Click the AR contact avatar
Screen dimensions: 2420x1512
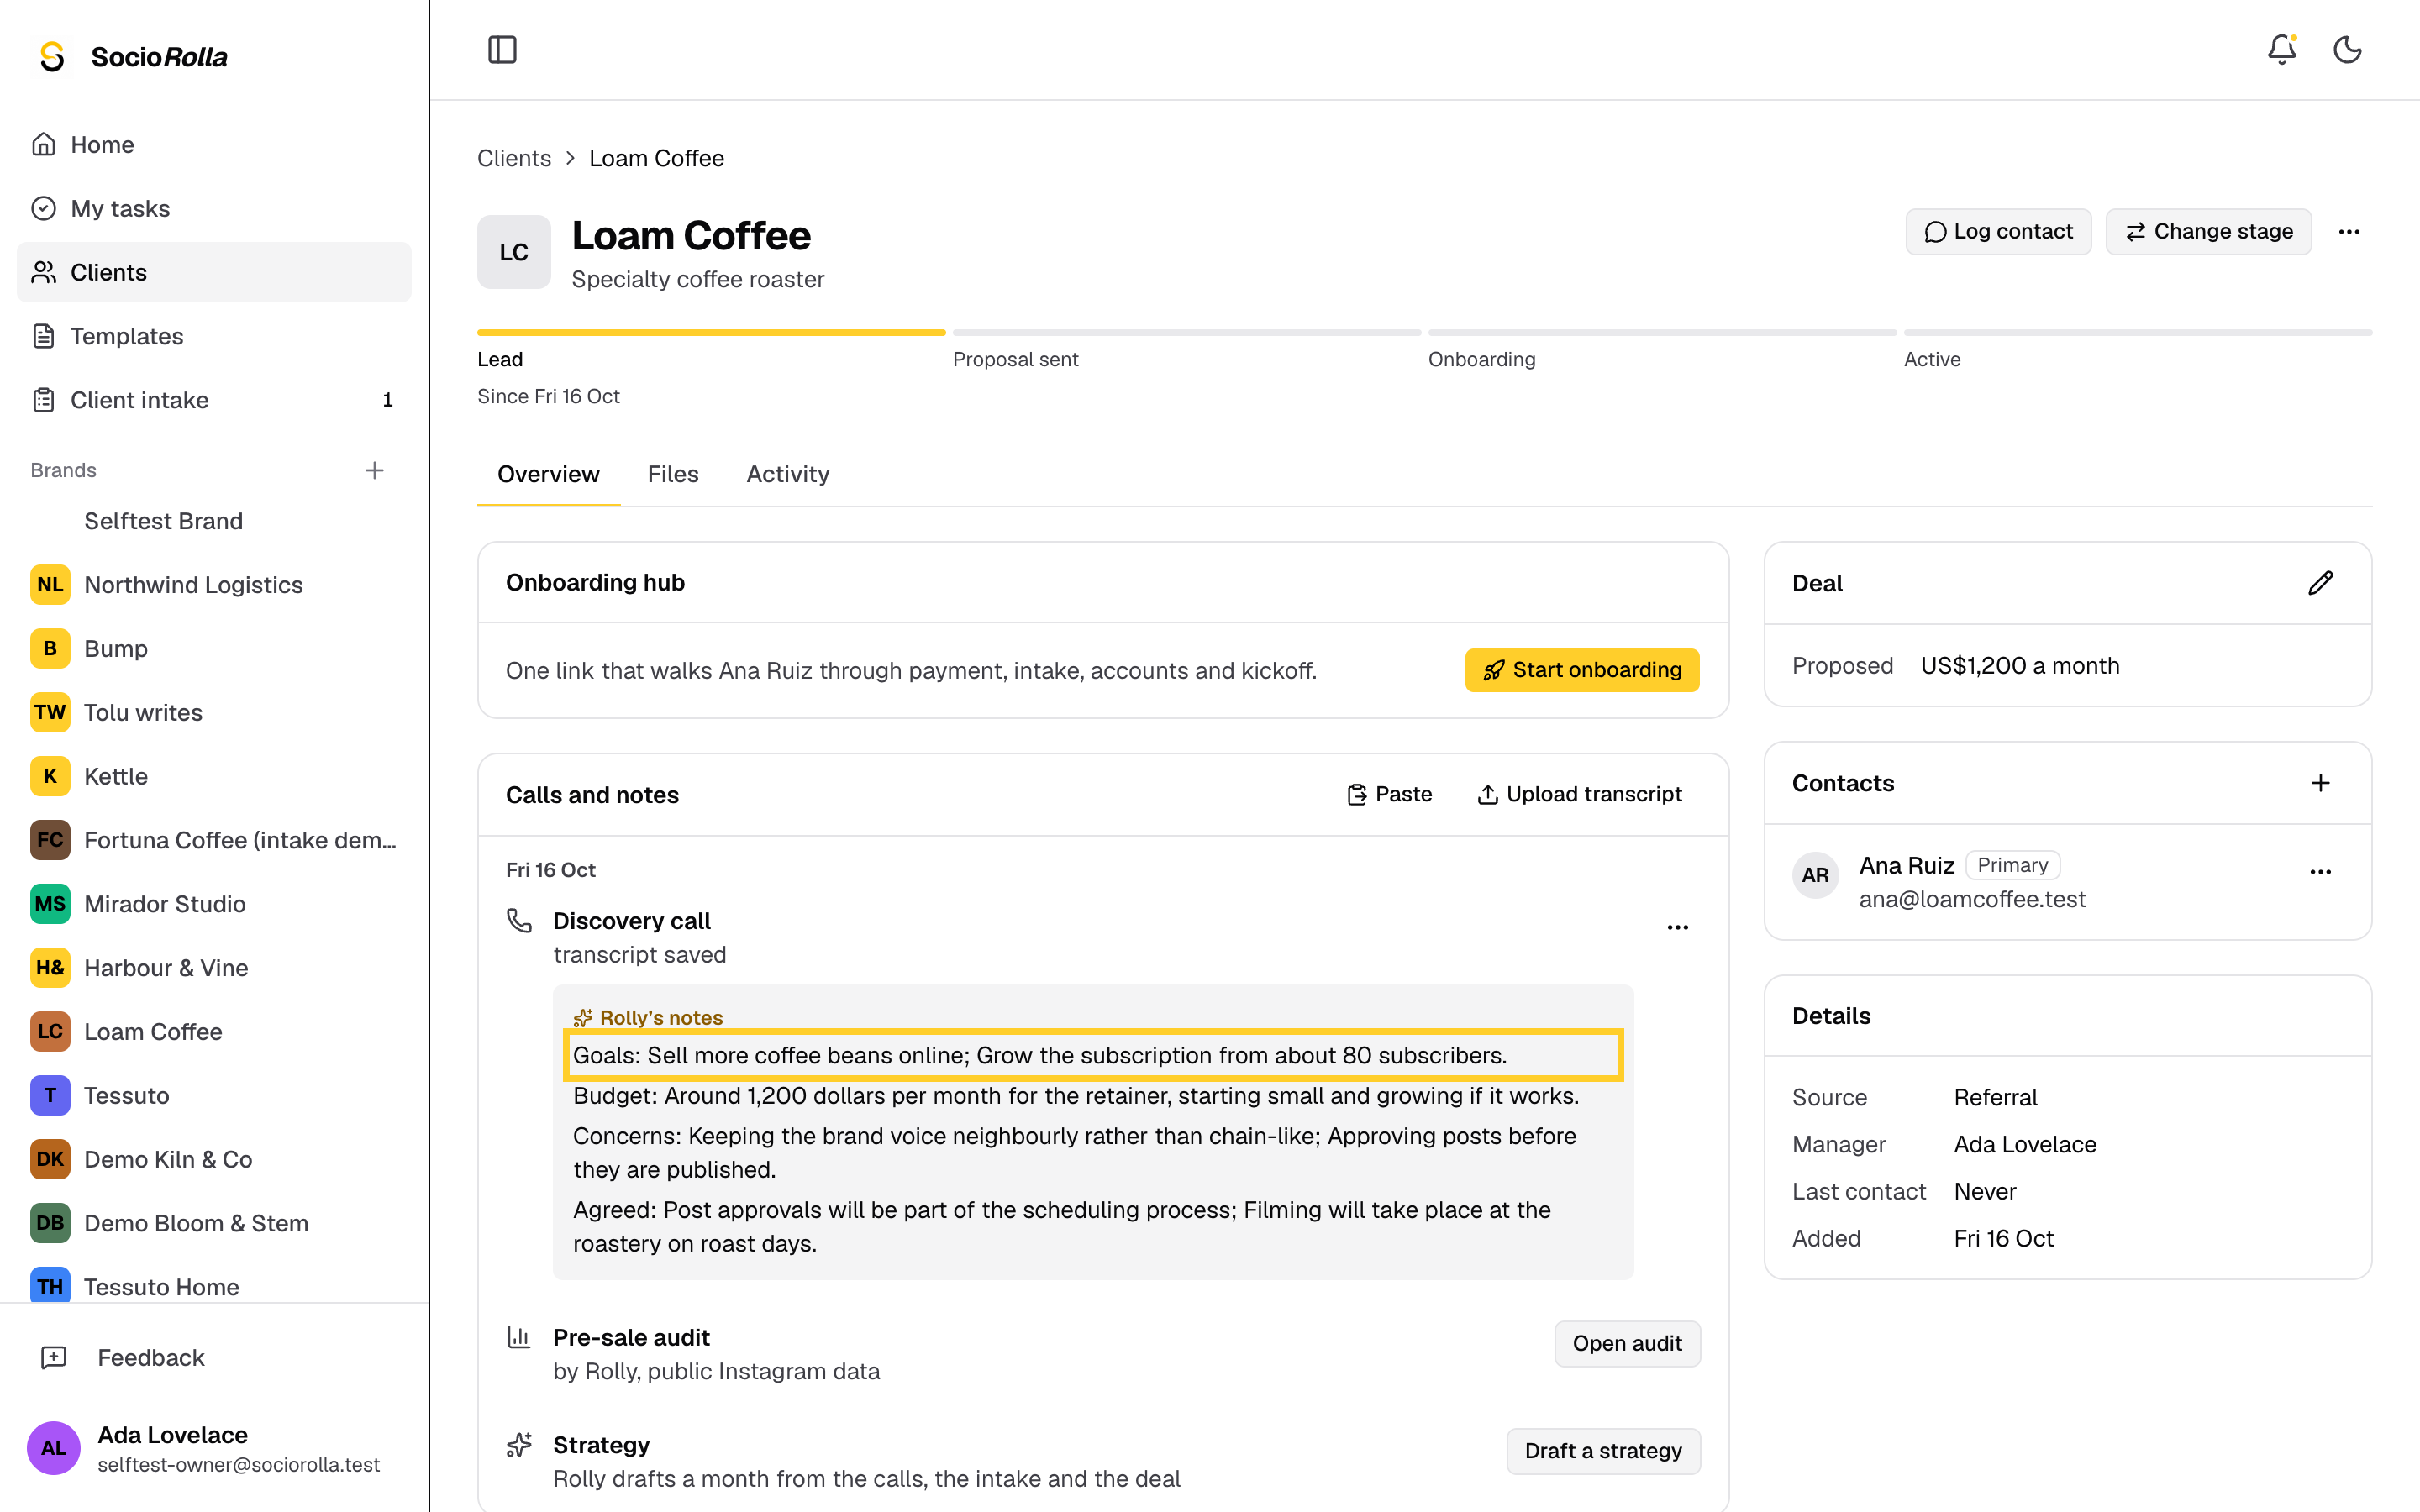[1815, 875]
